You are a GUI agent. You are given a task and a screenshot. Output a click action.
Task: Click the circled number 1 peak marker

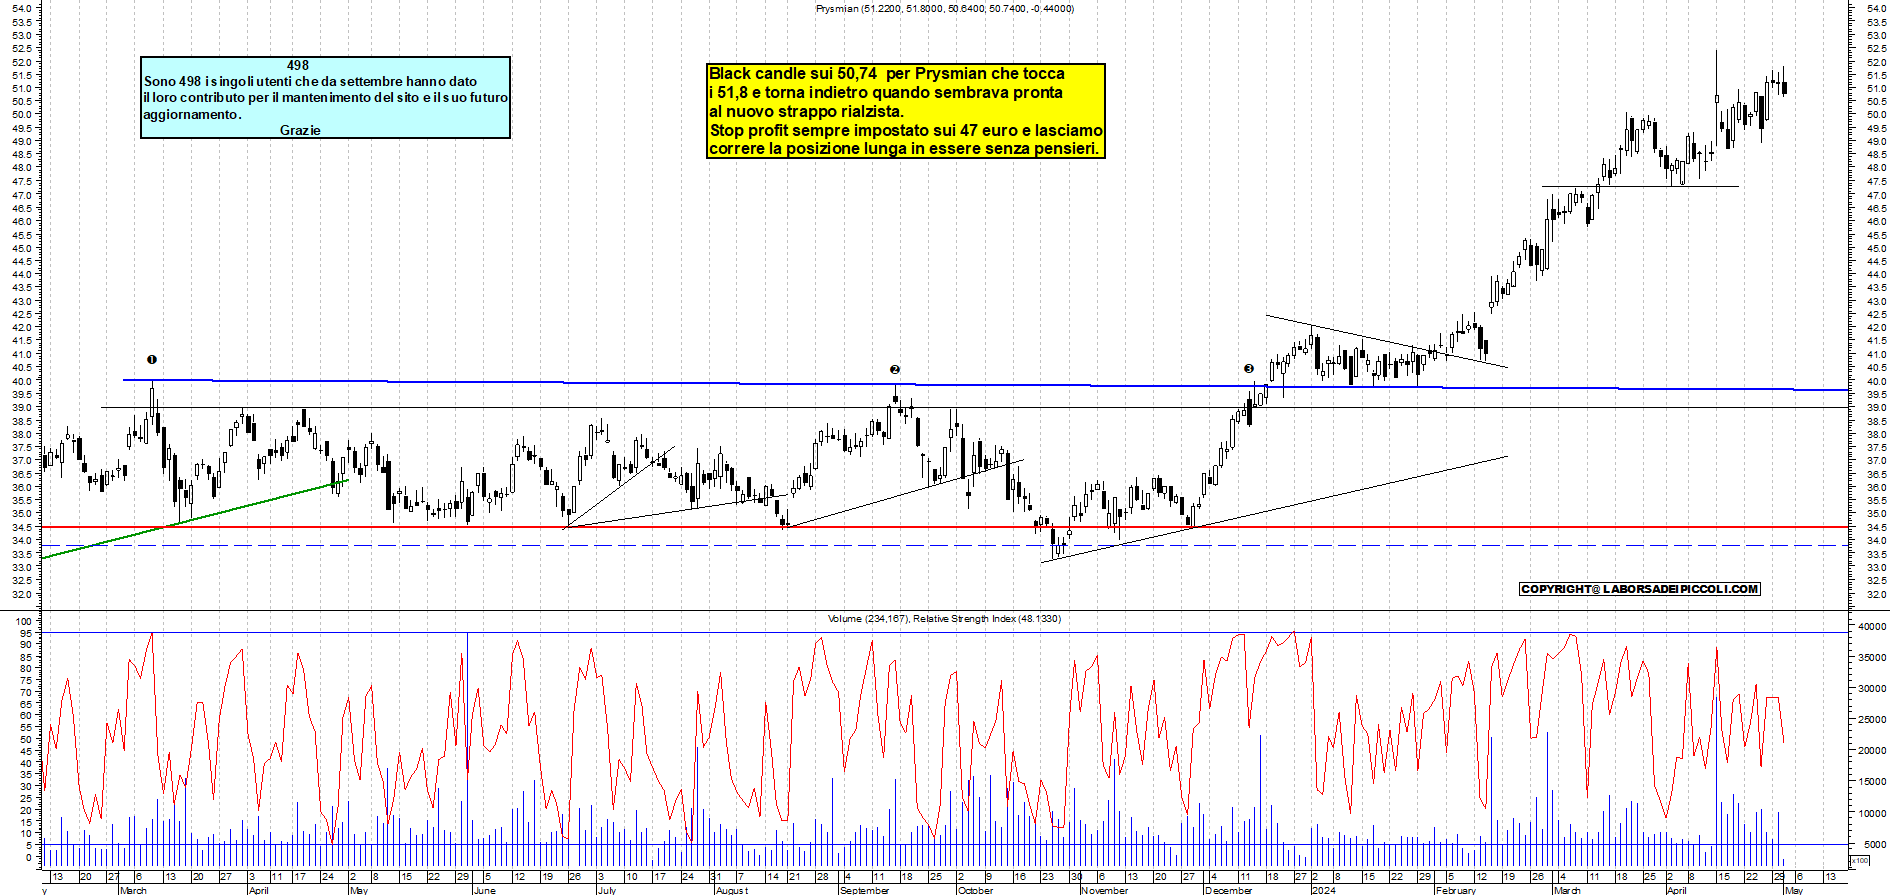[152, 359]
